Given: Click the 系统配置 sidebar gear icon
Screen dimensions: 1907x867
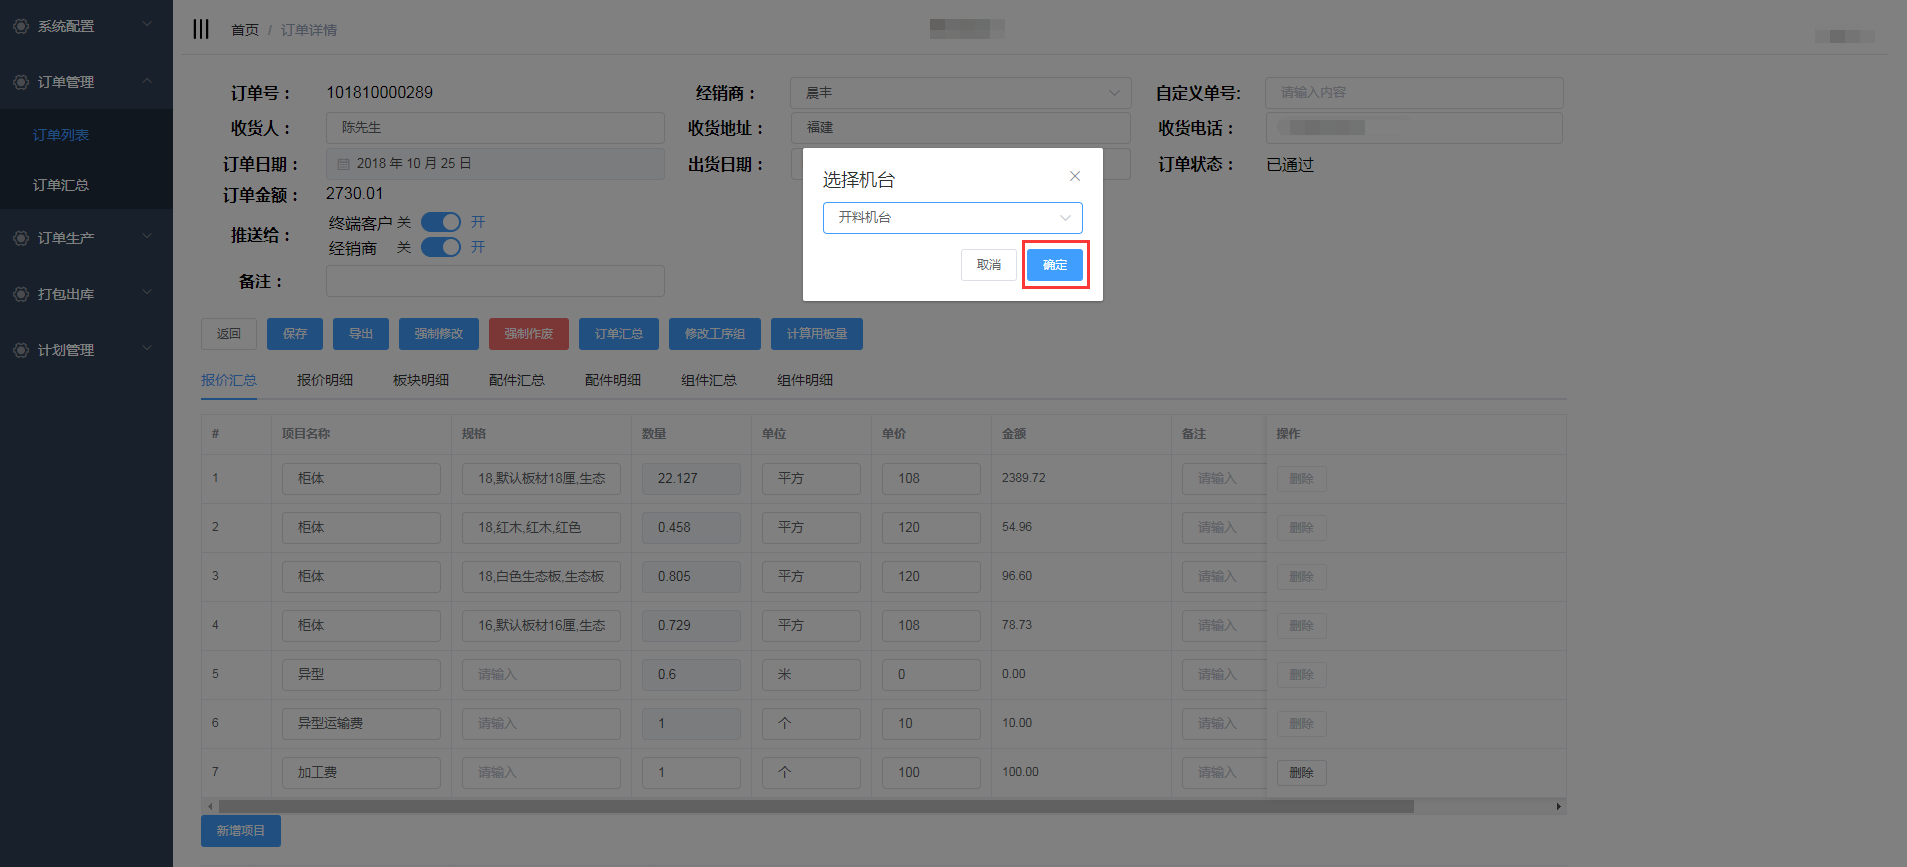Looking at the screenshot, I should pyautogui.click(x=21, y=26).
